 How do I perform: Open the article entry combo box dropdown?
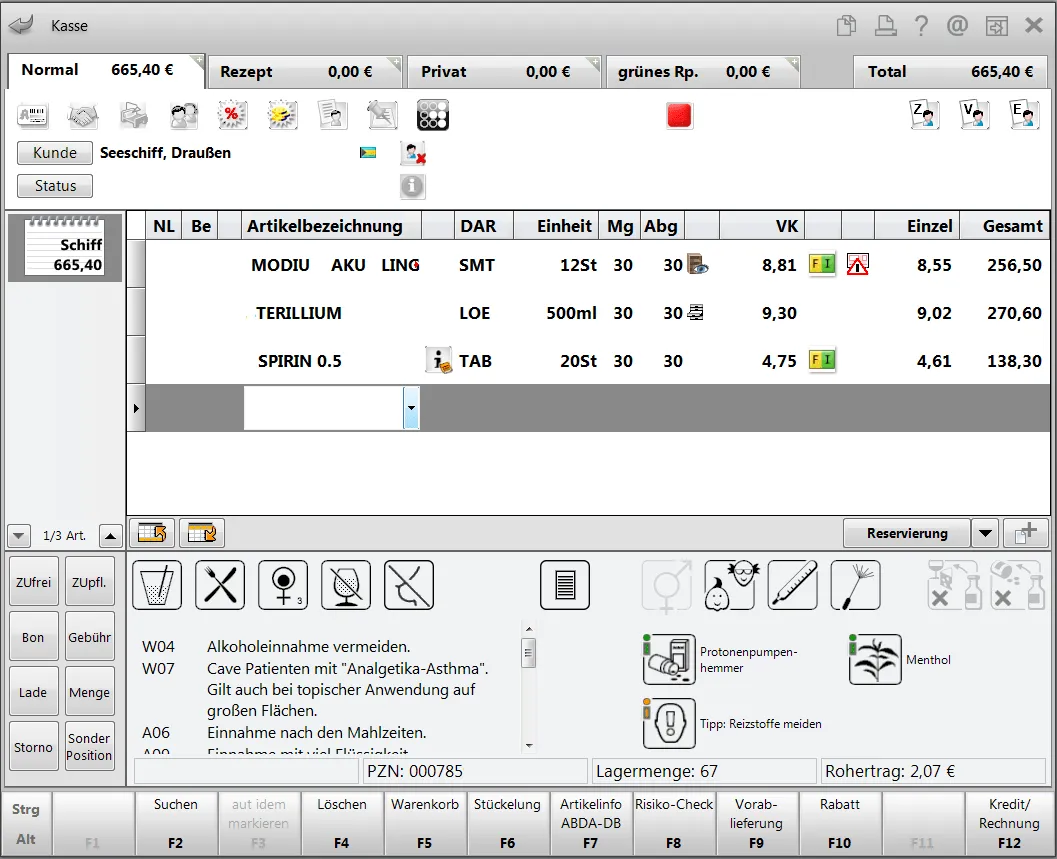click(411, 408)
